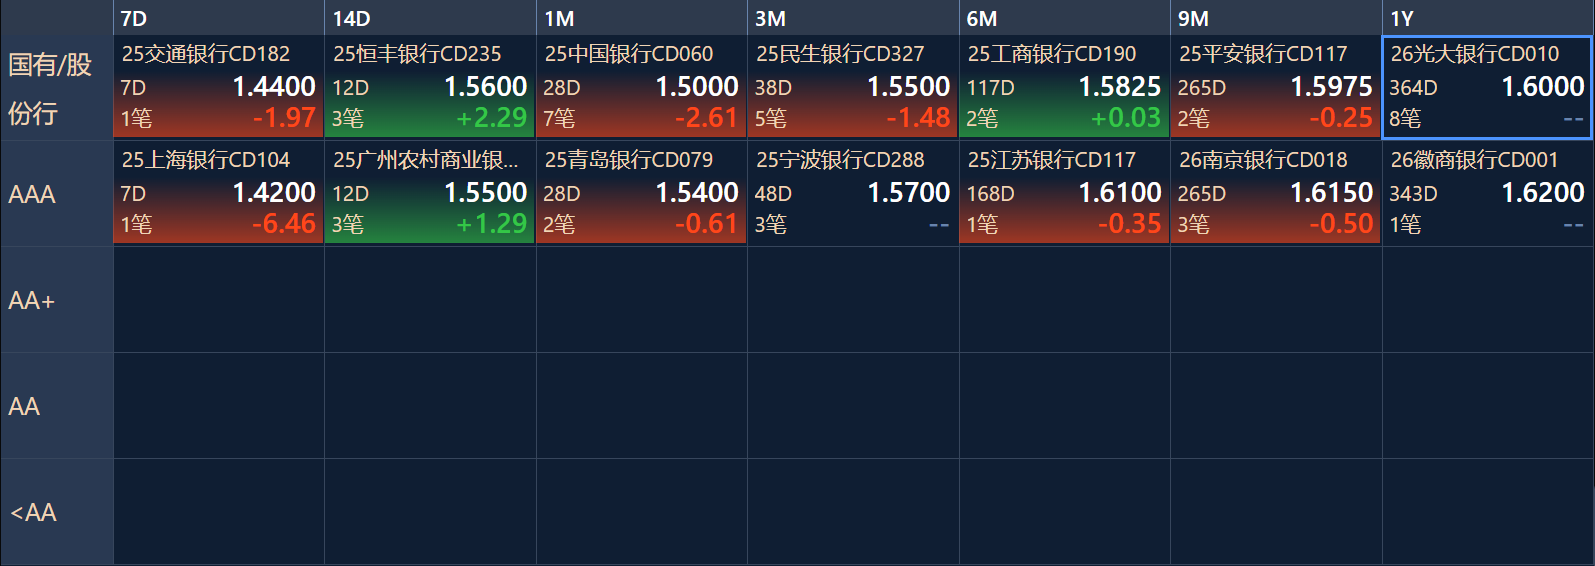Click the 1M column header
This screenshot has width=1595, height=566.
click(x=641, y=18)
